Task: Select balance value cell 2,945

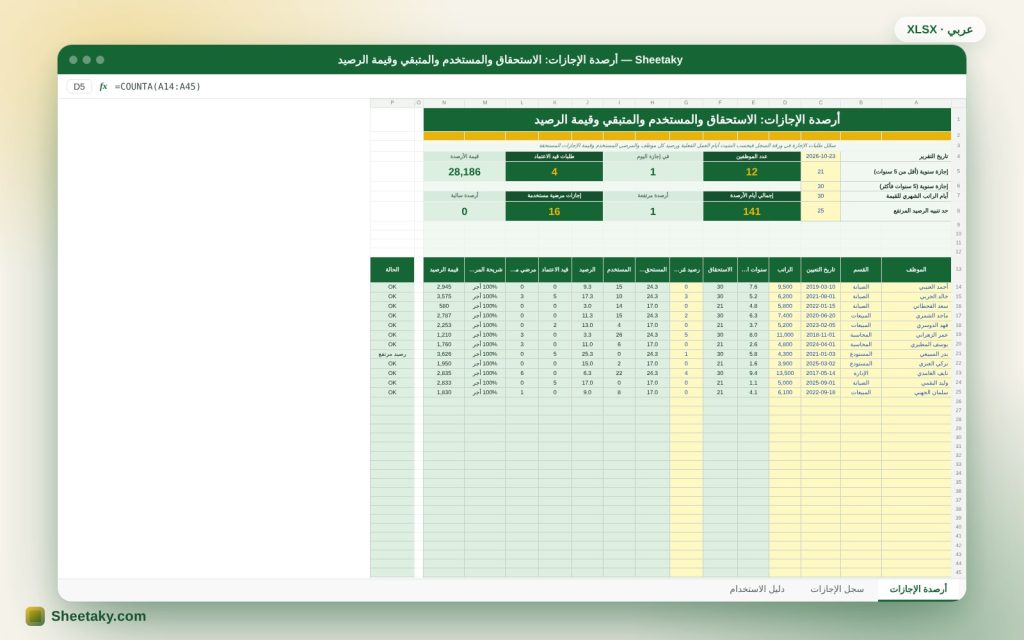Action: (444, 287)
